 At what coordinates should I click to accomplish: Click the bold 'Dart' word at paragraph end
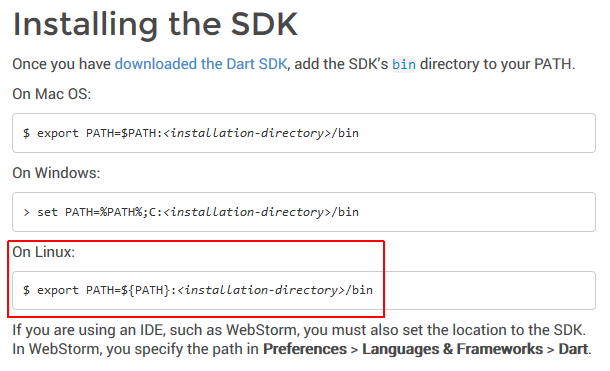pos(573,349)
